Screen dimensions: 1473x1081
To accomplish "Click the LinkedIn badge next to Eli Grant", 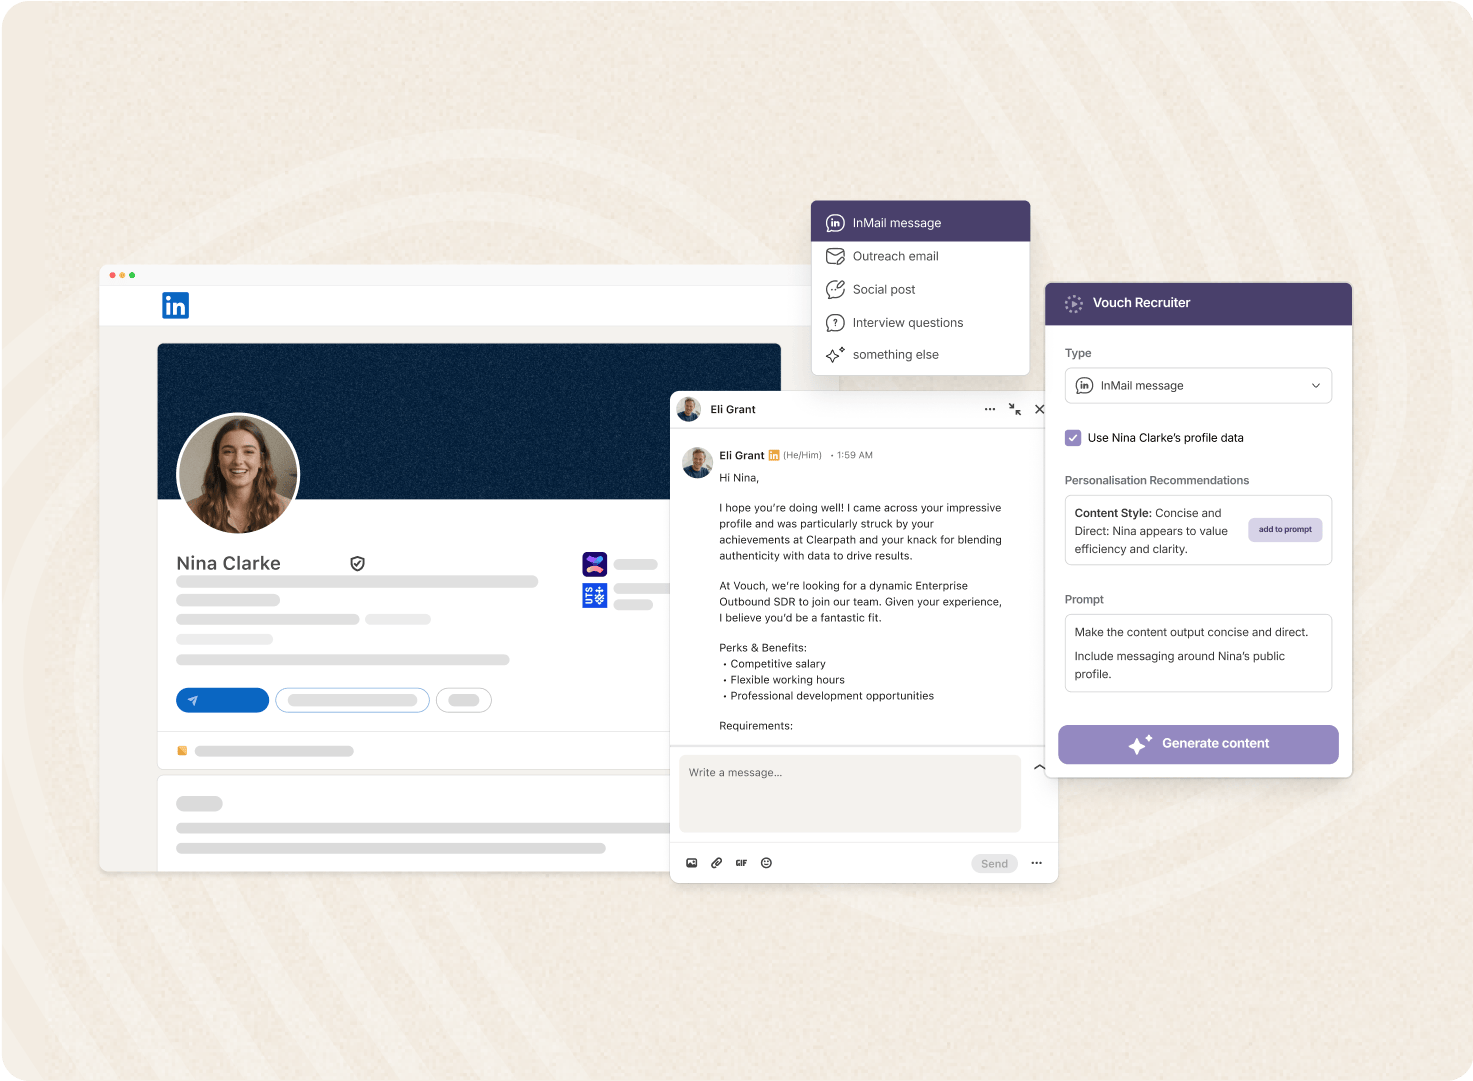I will tap(774, 455).
